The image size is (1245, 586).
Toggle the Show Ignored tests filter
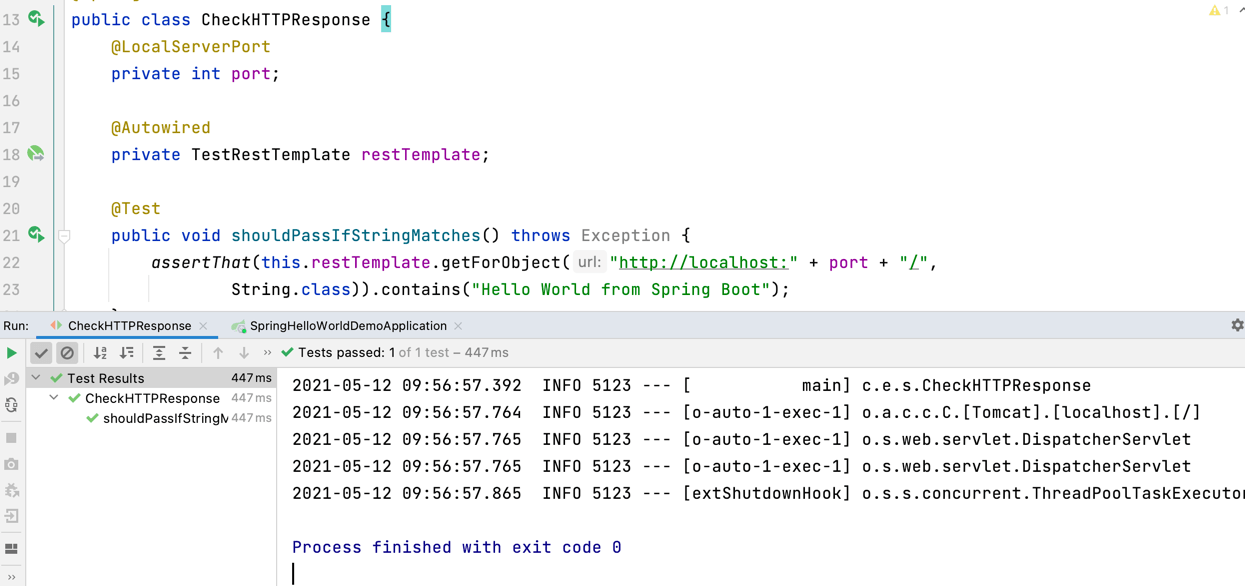(67, 352)
